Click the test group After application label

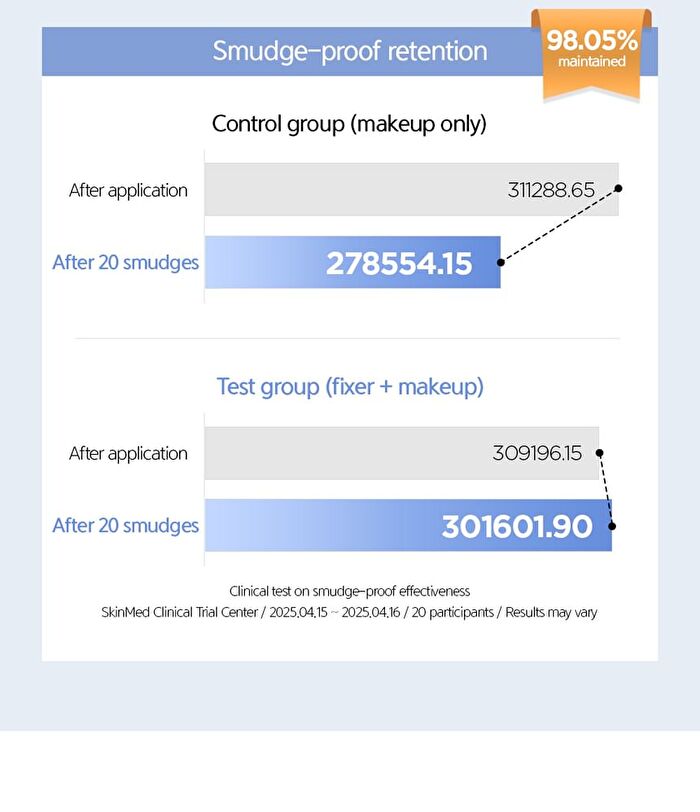point(128,454)
